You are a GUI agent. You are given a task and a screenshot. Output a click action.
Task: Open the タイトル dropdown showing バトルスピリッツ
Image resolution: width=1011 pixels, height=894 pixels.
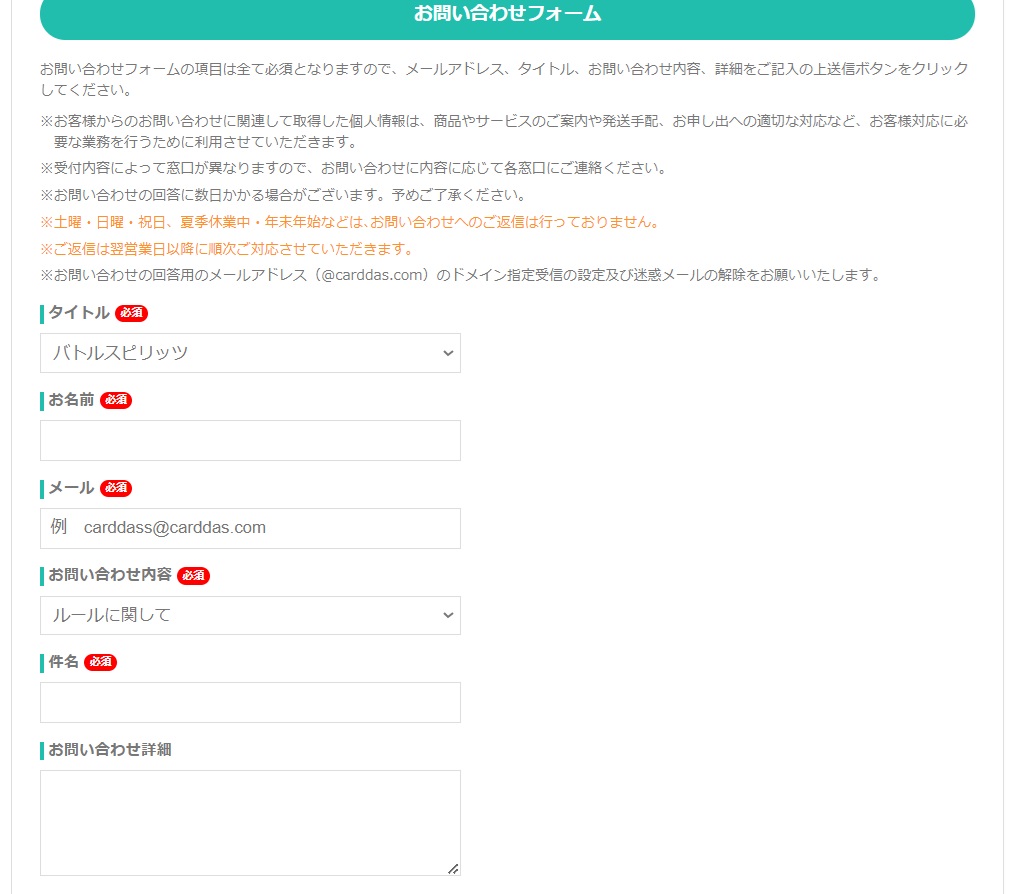pos(250,353)
